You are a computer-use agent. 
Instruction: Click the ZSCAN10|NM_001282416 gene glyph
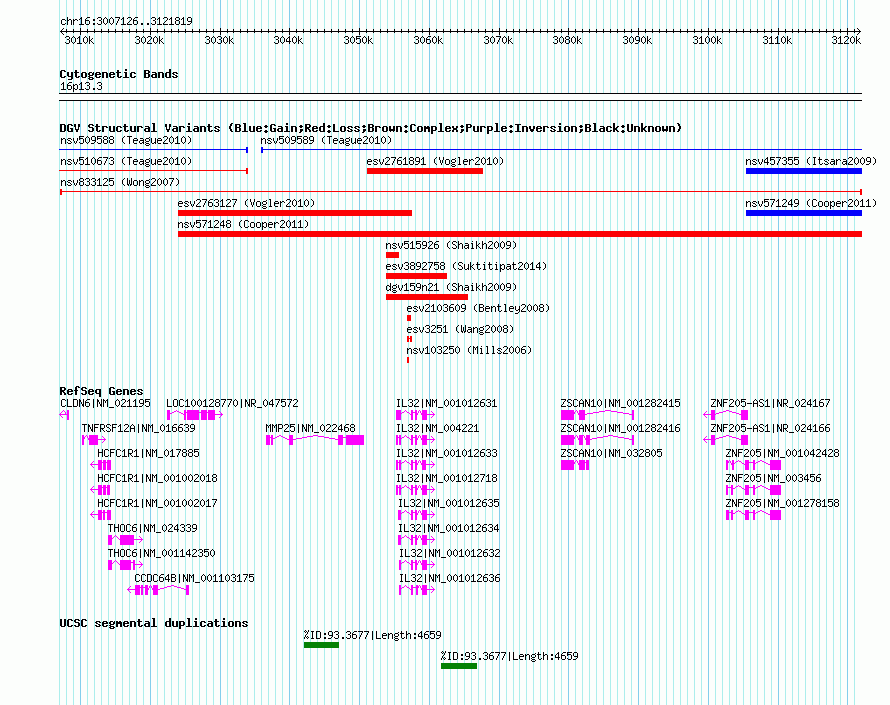tap(597, 440)
